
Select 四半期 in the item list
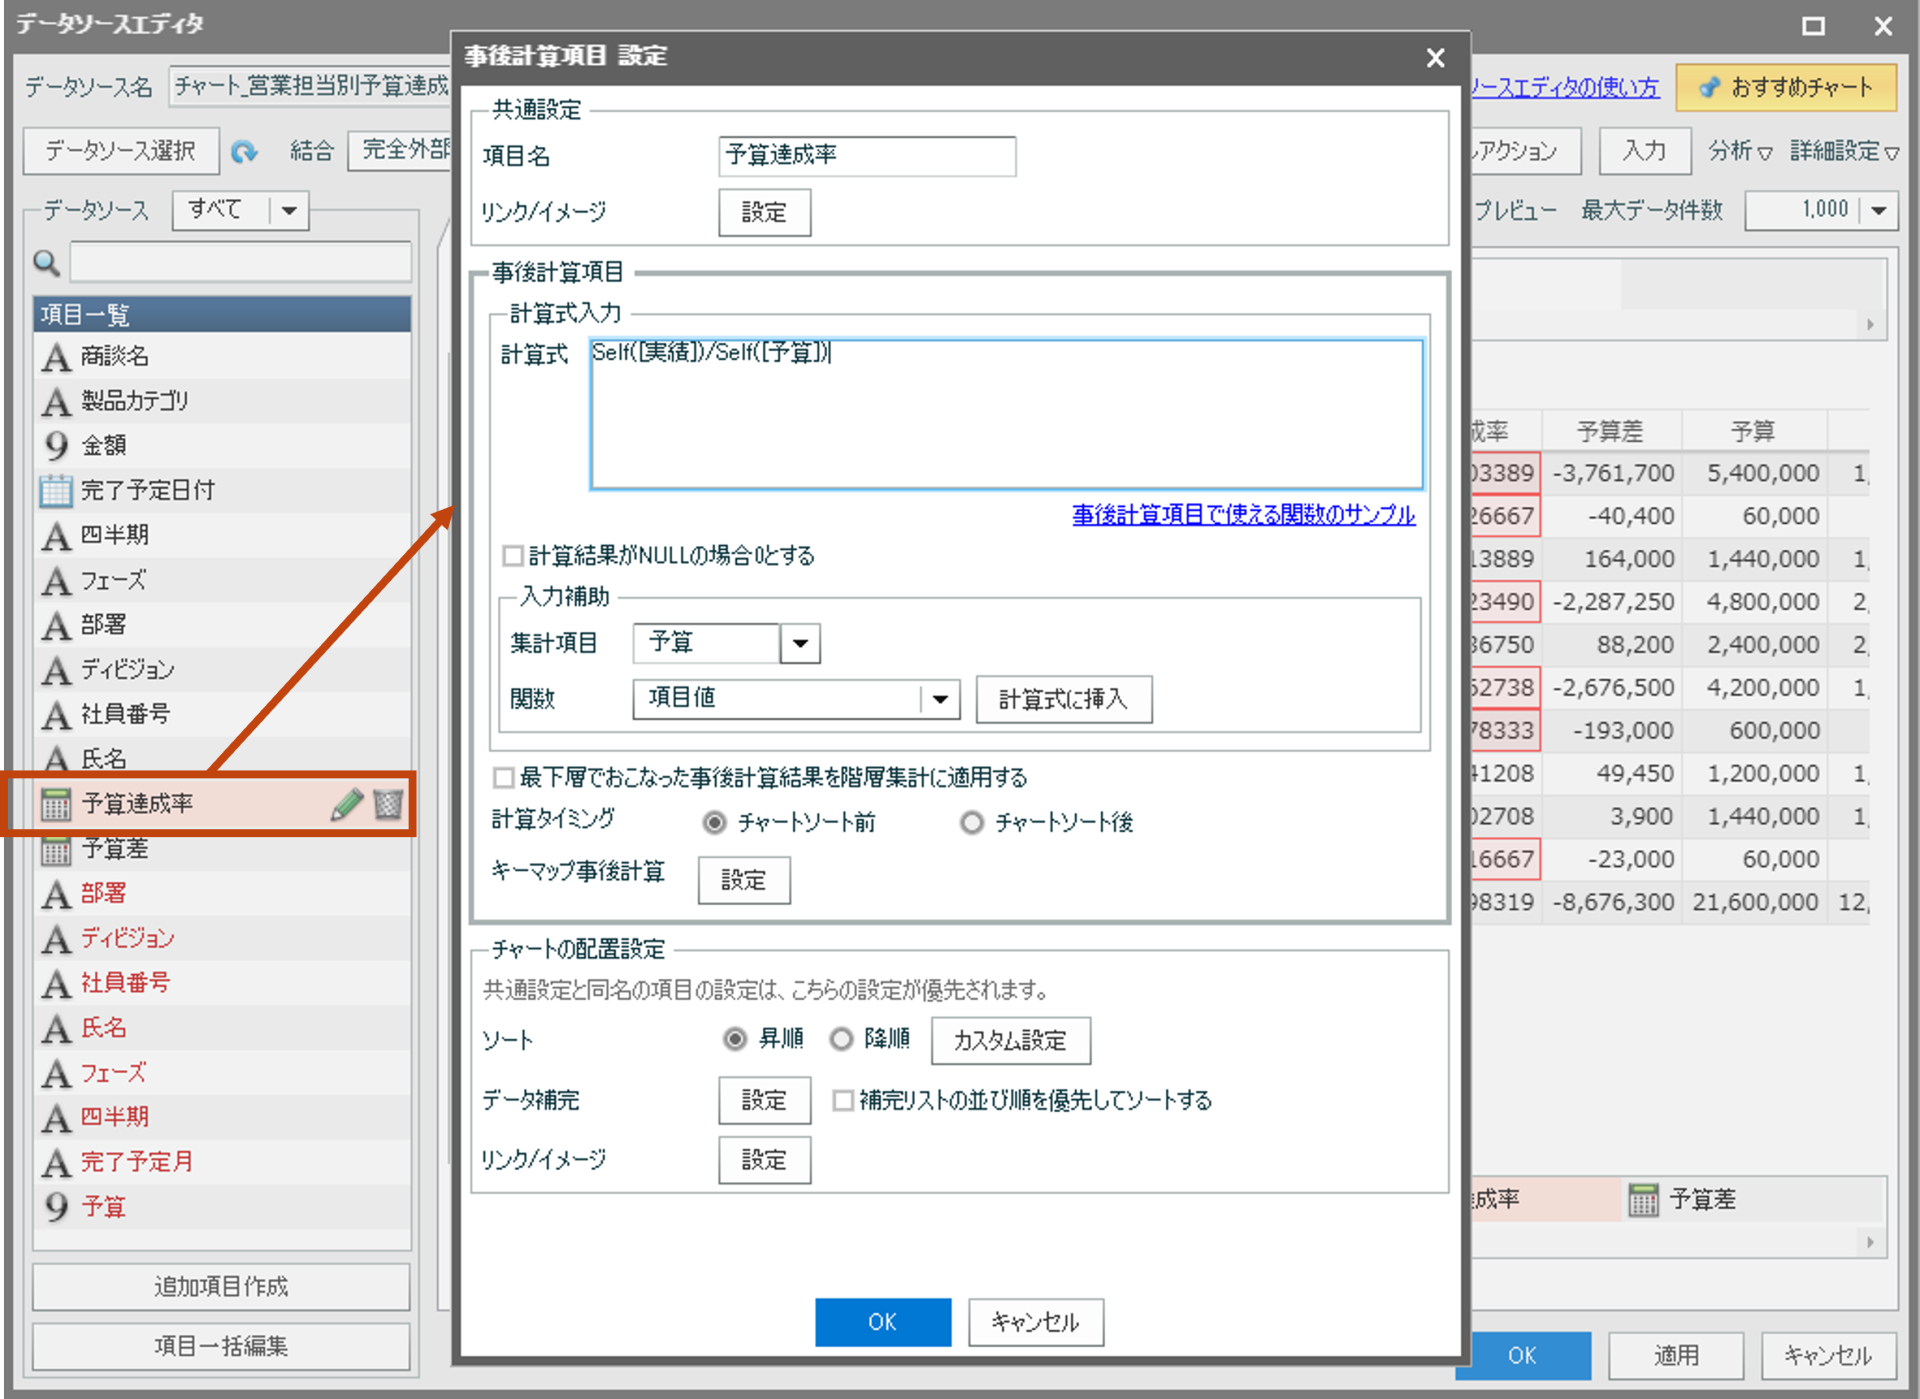tap(222, 535)
